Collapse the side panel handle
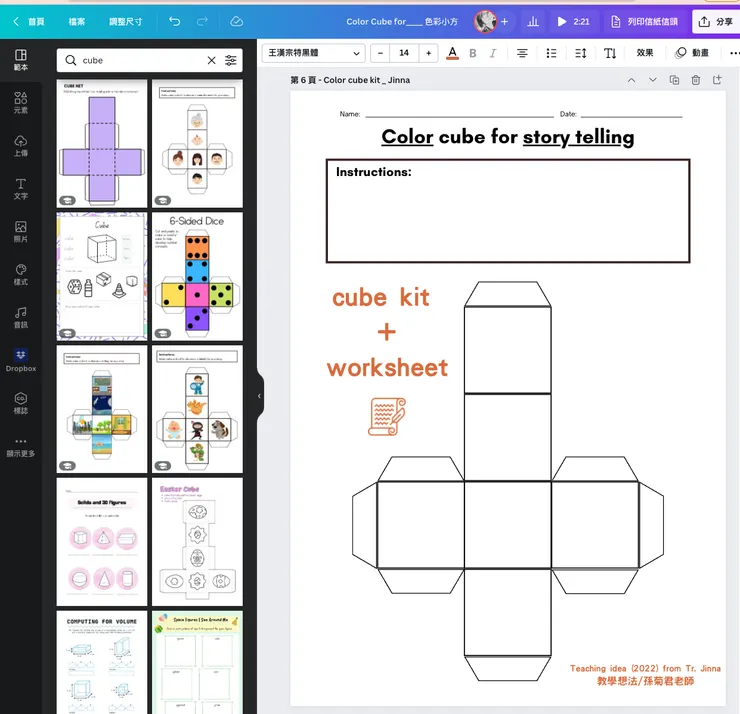This screenshot has height=714, width=740. tap(259, 396)
